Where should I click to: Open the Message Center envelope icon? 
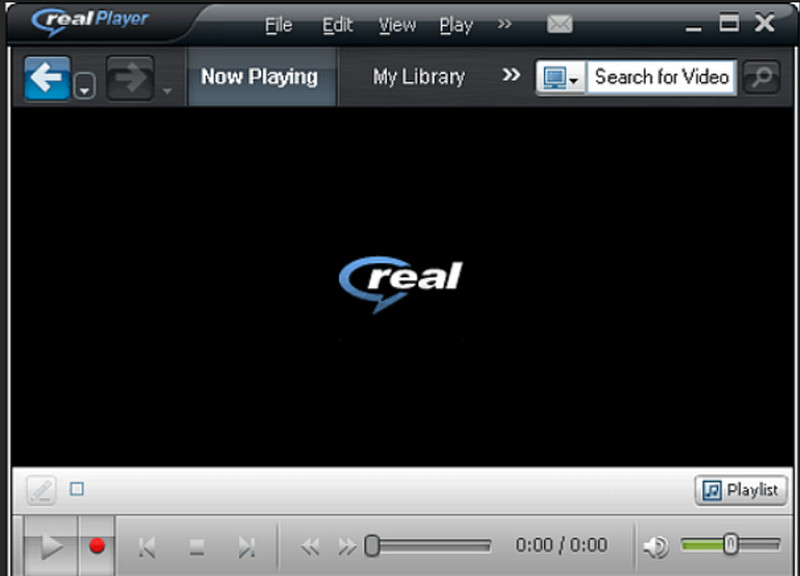pyautogui.click(x=560, y=23)
